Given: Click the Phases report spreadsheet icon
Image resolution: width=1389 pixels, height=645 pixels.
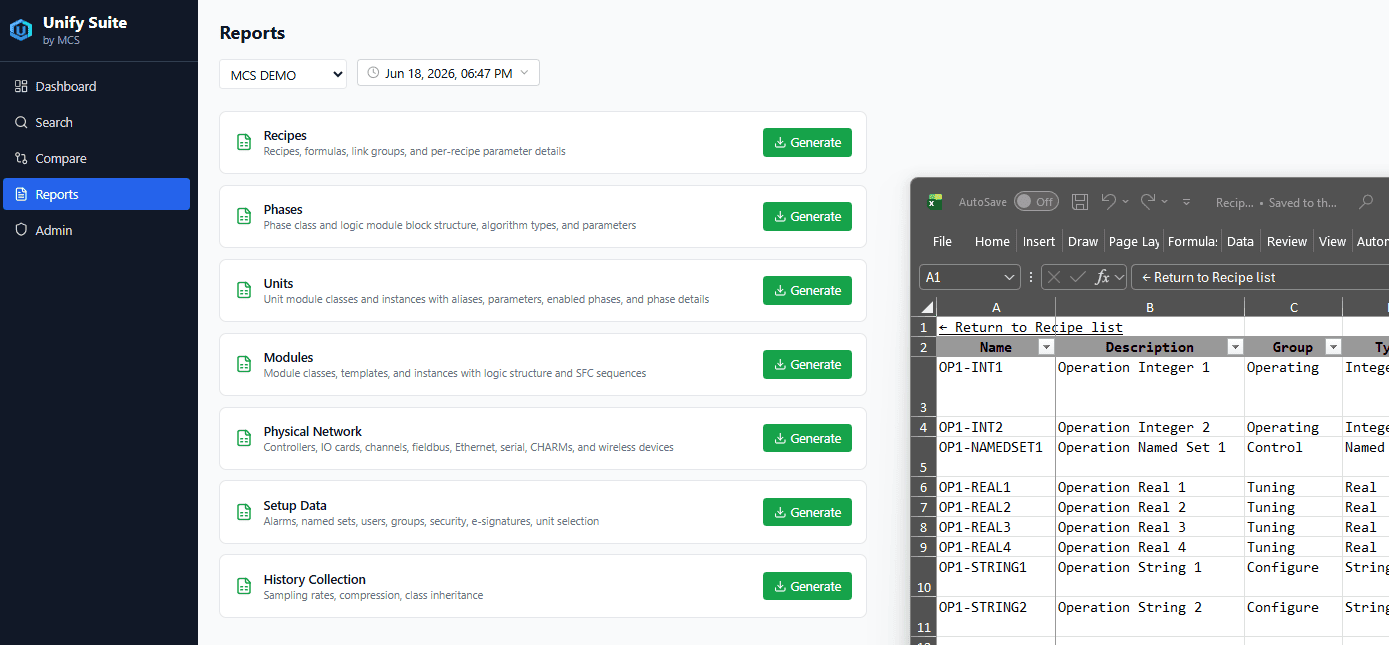Looking at the screenshot, I should (244, 216).
